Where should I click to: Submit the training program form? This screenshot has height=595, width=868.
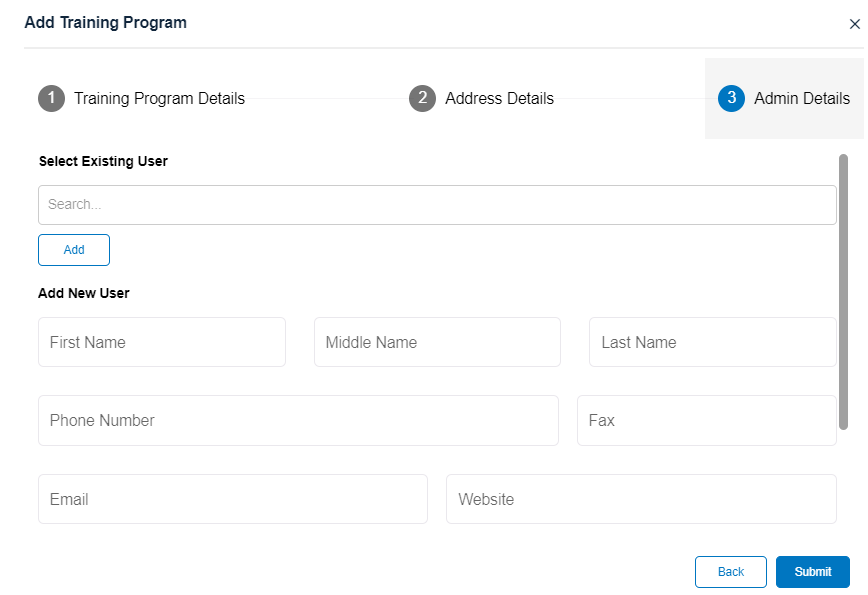[812, 572]
